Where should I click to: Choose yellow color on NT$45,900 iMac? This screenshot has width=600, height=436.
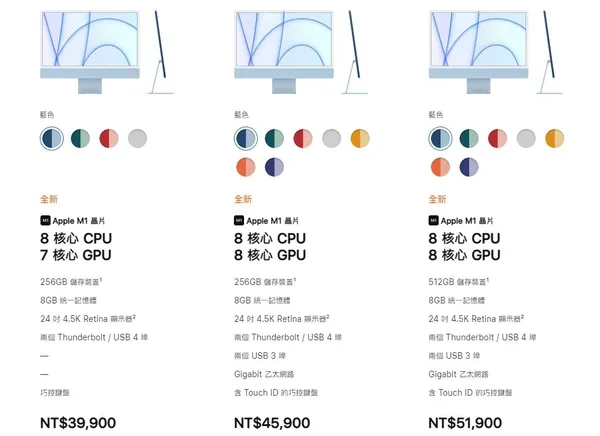[x=360, y=138]
